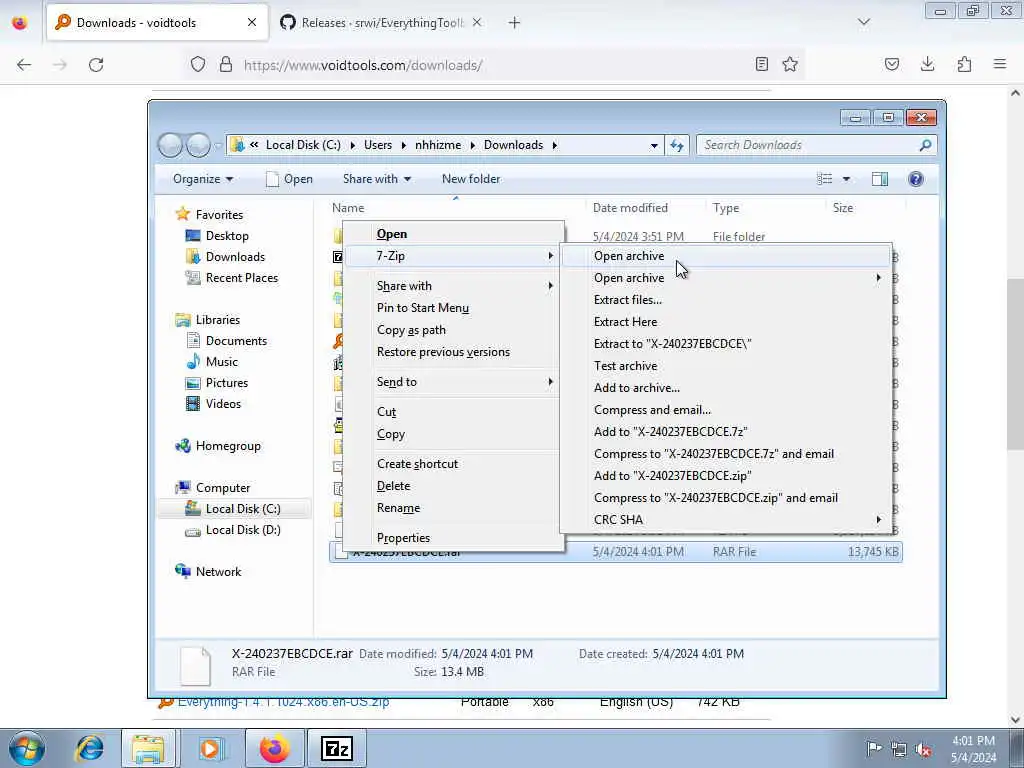Viewport: 1024px width, 768px height.
Task: Open the address bar history dropdown
Action: pos(654,146)
